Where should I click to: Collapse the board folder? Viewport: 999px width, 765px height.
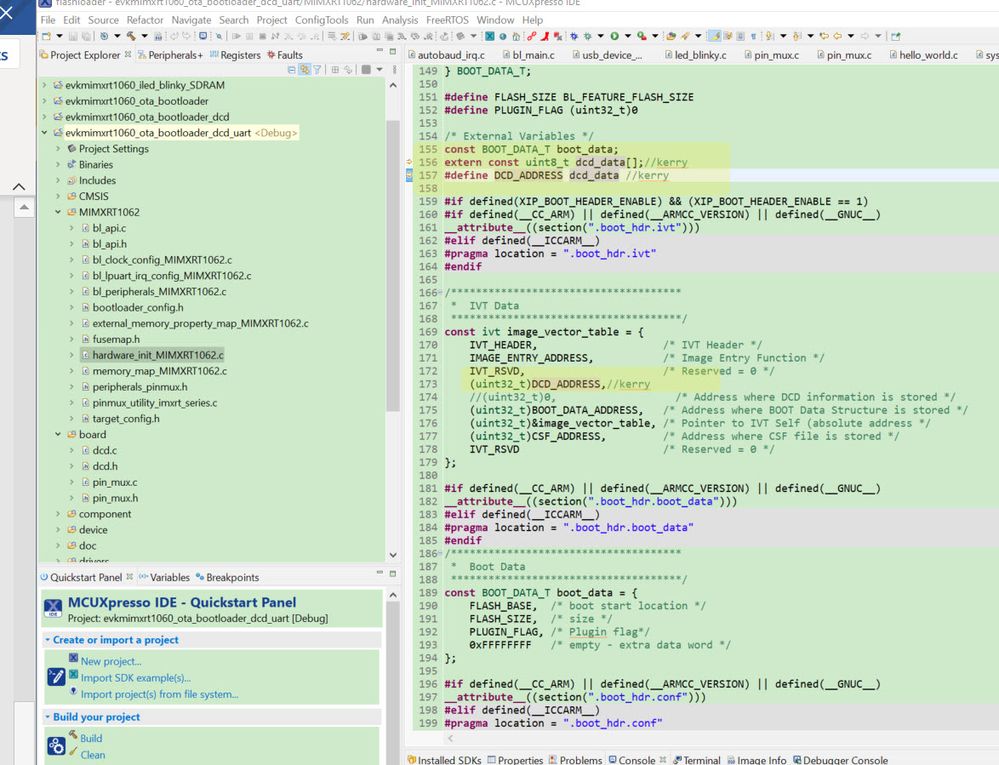coord(58,434)
